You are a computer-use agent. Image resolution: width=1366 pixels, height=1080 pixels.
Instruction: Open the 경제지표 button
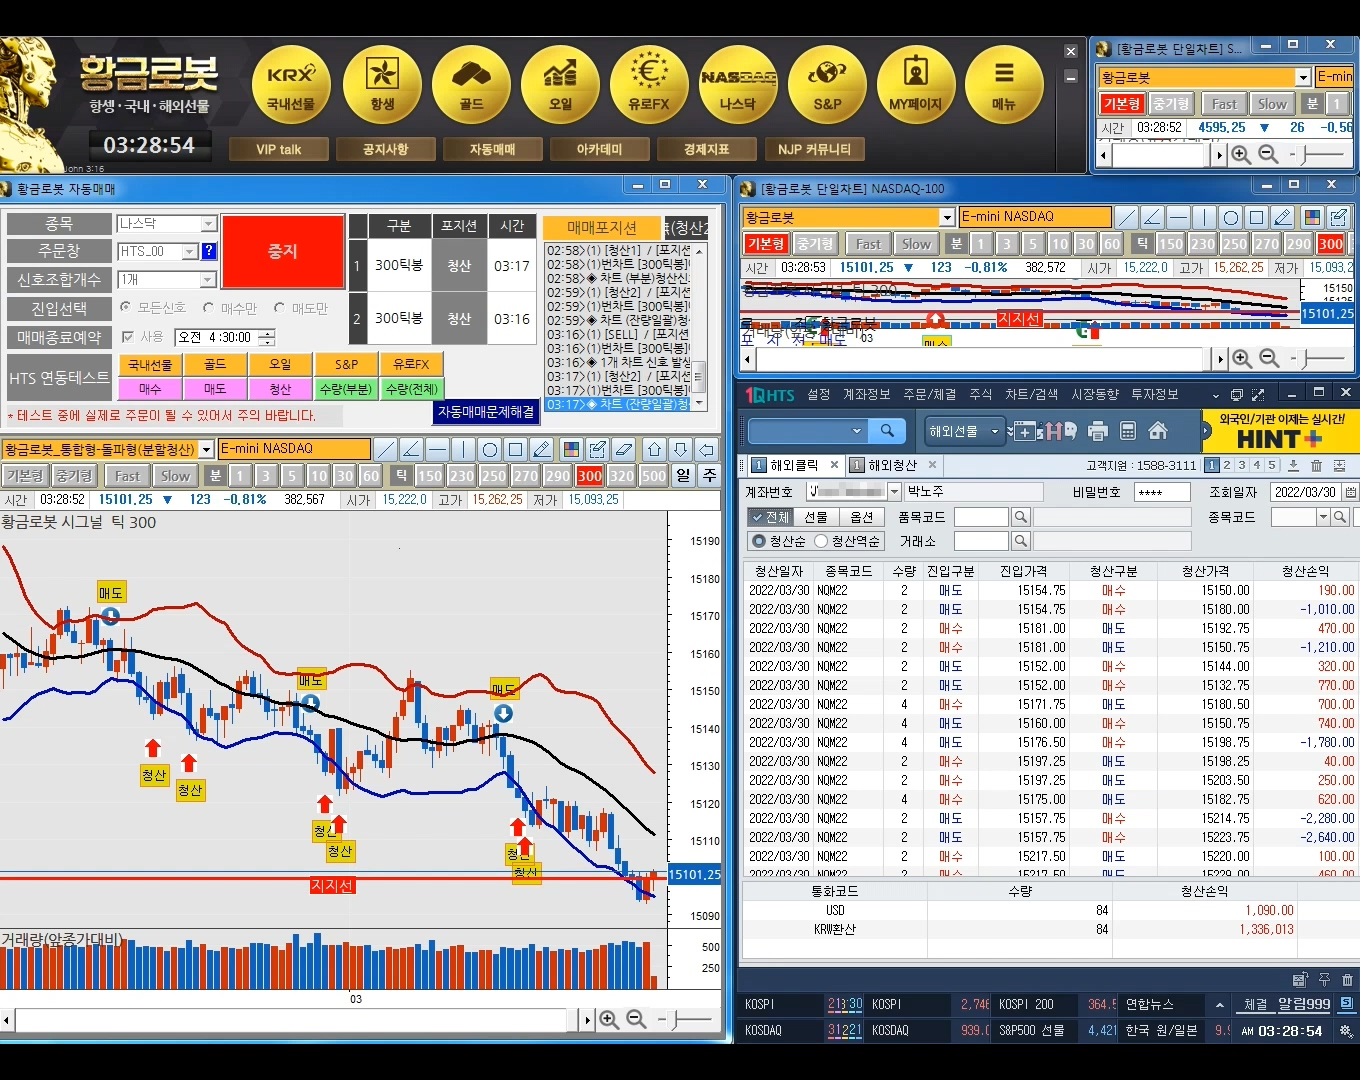706,149
